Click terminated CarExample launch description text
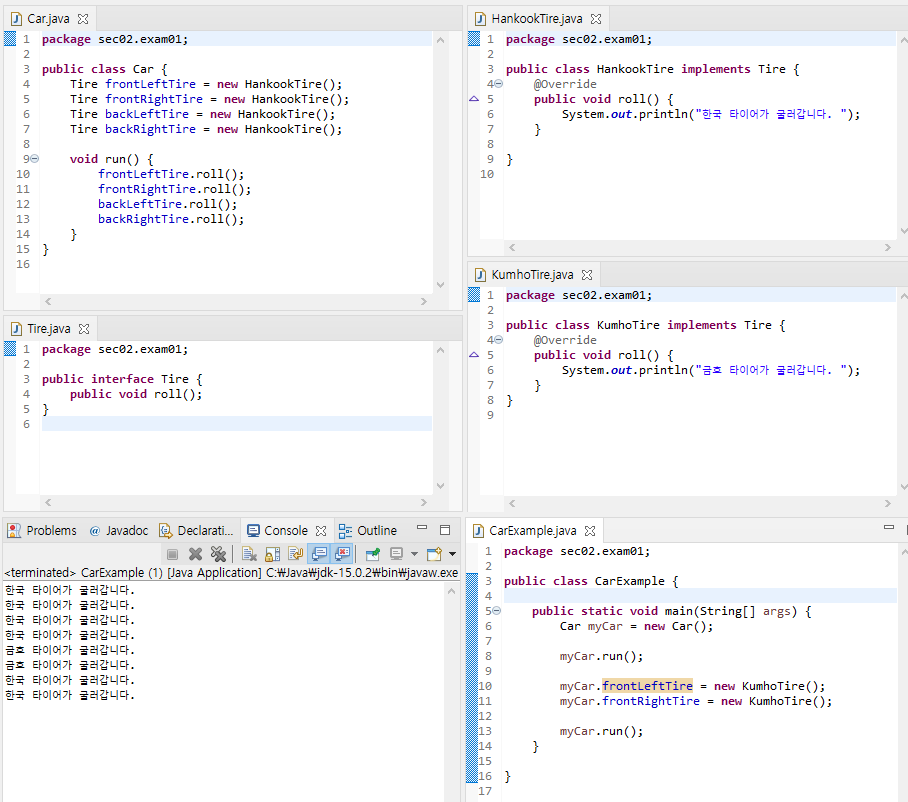This screenshot has height=802, width=908. click(231, 573)
